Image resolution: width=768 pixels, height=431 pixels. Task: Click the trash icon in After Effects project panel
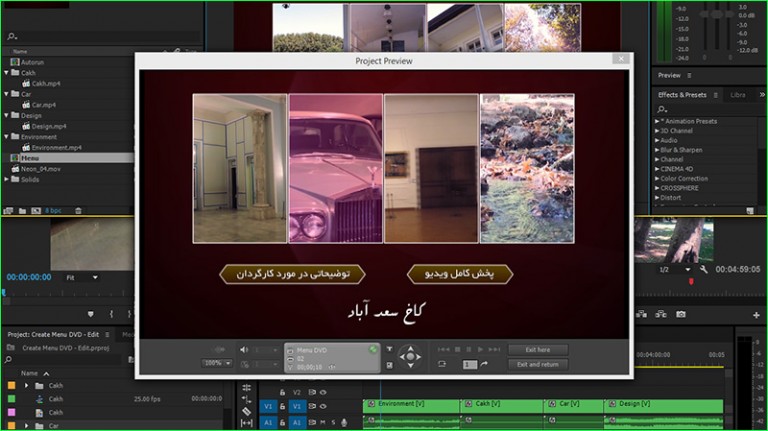(78, 211)
